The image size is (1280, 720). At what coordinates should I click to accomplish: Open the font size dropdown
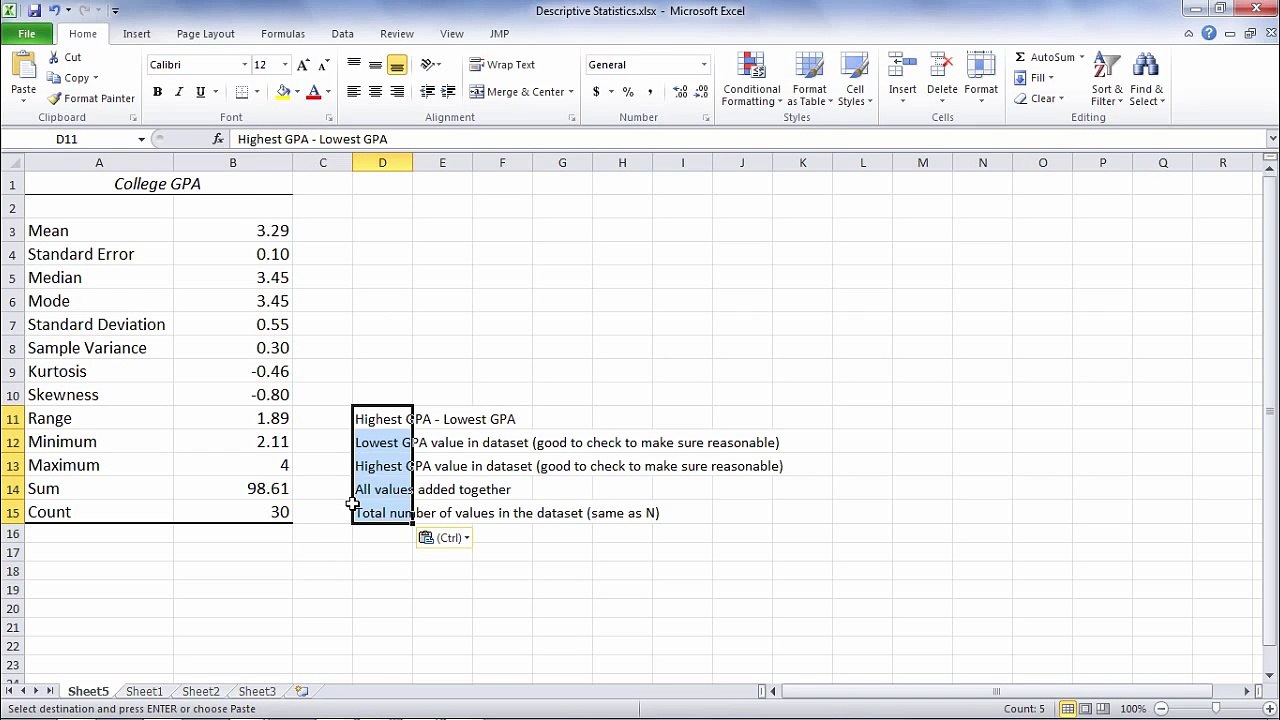[284, 65]
